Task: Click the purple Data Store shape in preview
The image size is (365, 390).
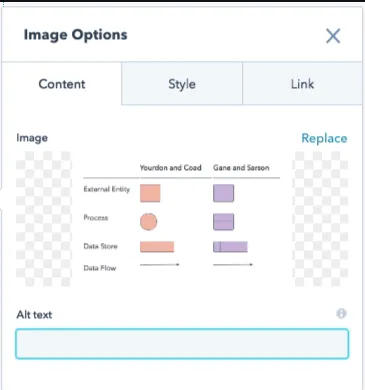Action: click(230, 247)
